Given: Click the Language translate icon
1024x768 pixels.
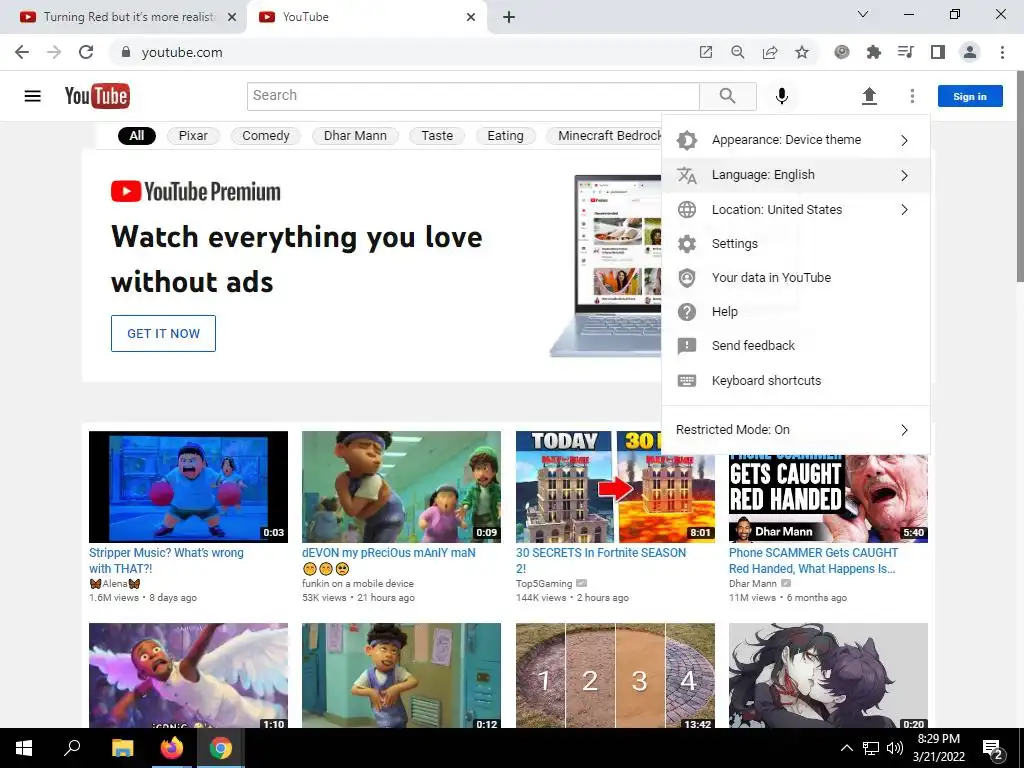Looking at the screenshot, I should 686,175.
